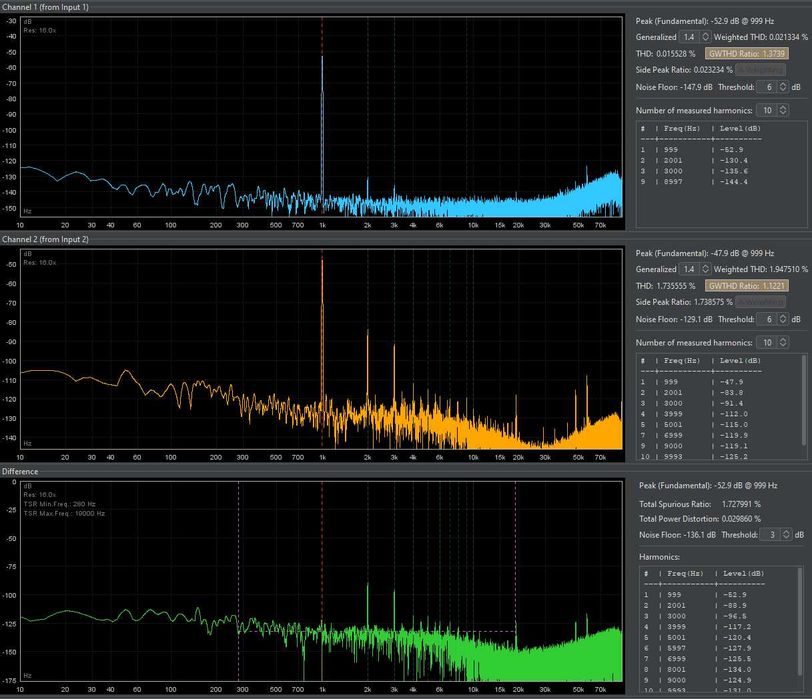Viewport: 812px width, 699px height.
Task: Click Difference Noise Floor -136.1 dB readout
Action: tap(677, 535)
